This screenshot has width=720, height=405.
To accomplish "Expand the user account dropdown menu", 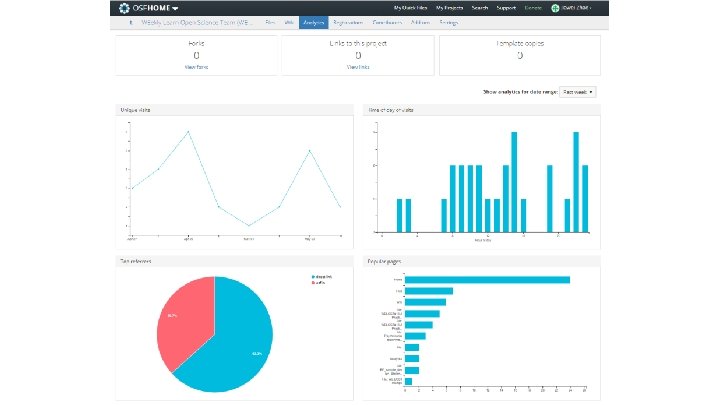I will point(576,8).
